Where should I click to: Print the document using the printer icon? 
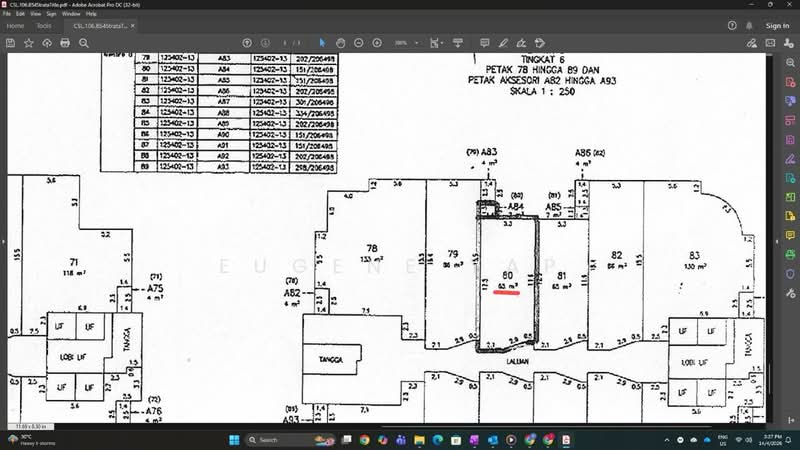pyautogui.click(x=65, y=43)
